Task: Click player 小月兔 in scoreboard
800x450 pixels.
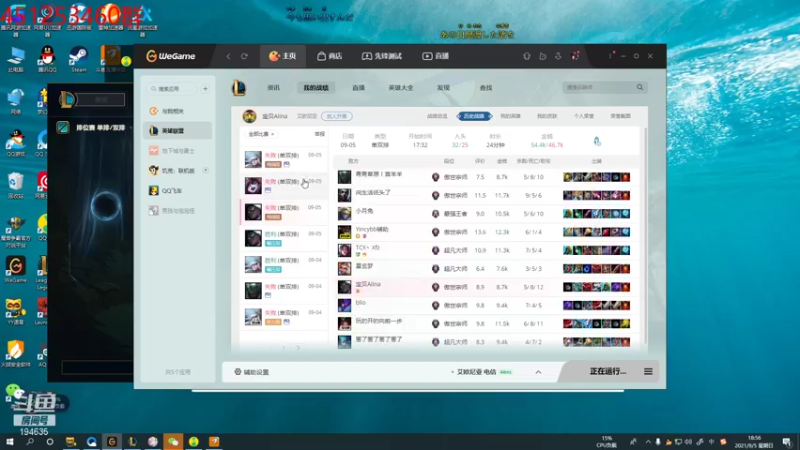Action: [x=364, y=211]
